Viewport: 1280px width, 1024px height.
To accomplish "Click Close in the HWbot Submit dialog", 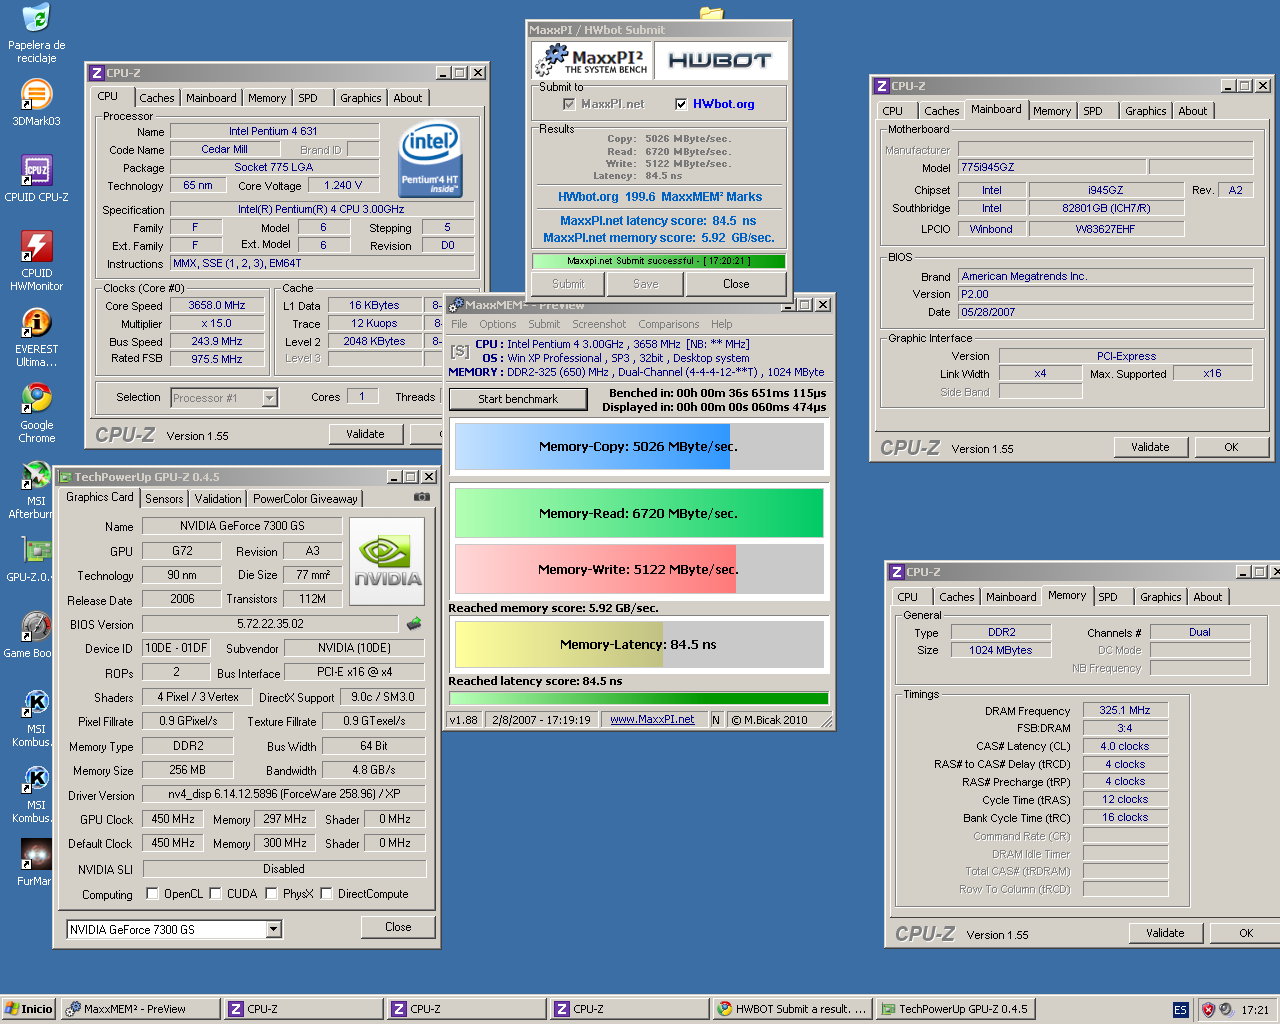I will (736, 284).
